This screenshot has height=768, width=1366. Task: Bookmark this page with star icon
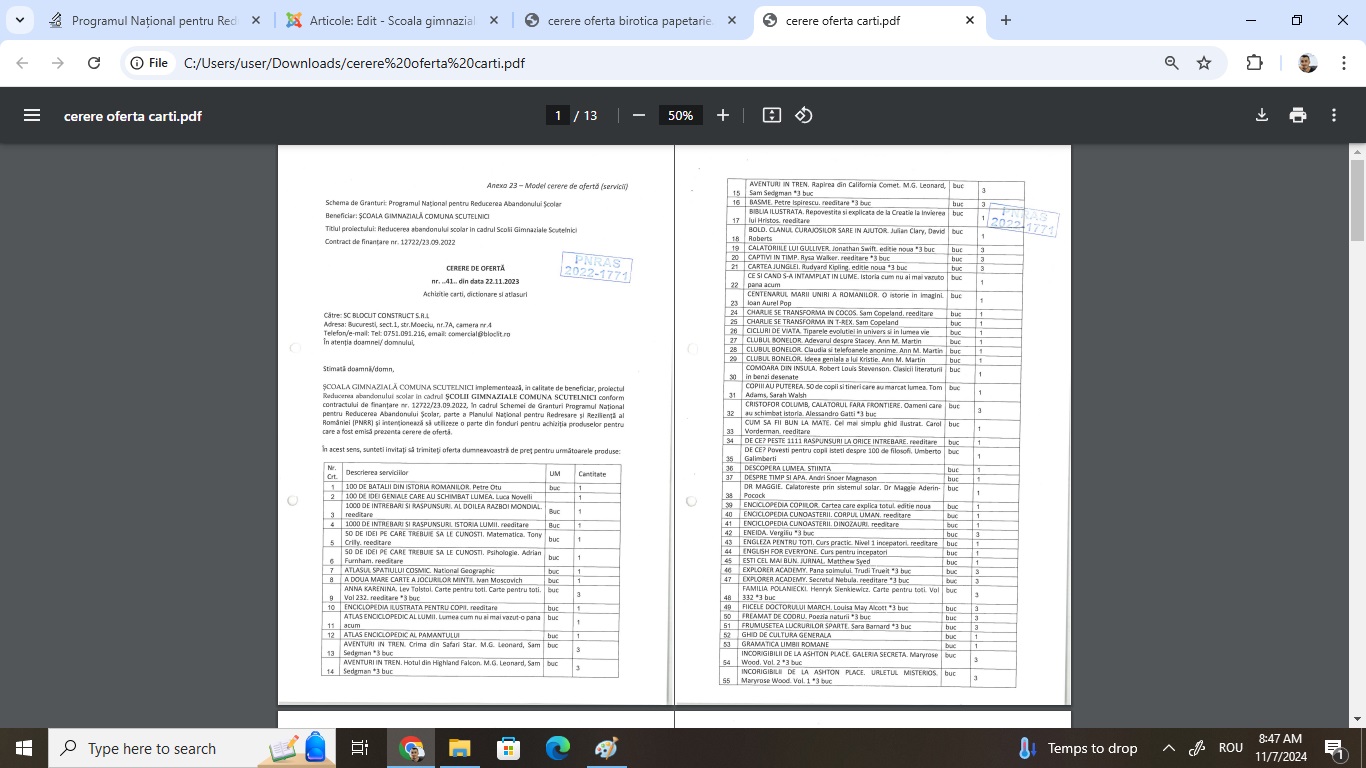pyautogui.click(x=1204, y=63)
